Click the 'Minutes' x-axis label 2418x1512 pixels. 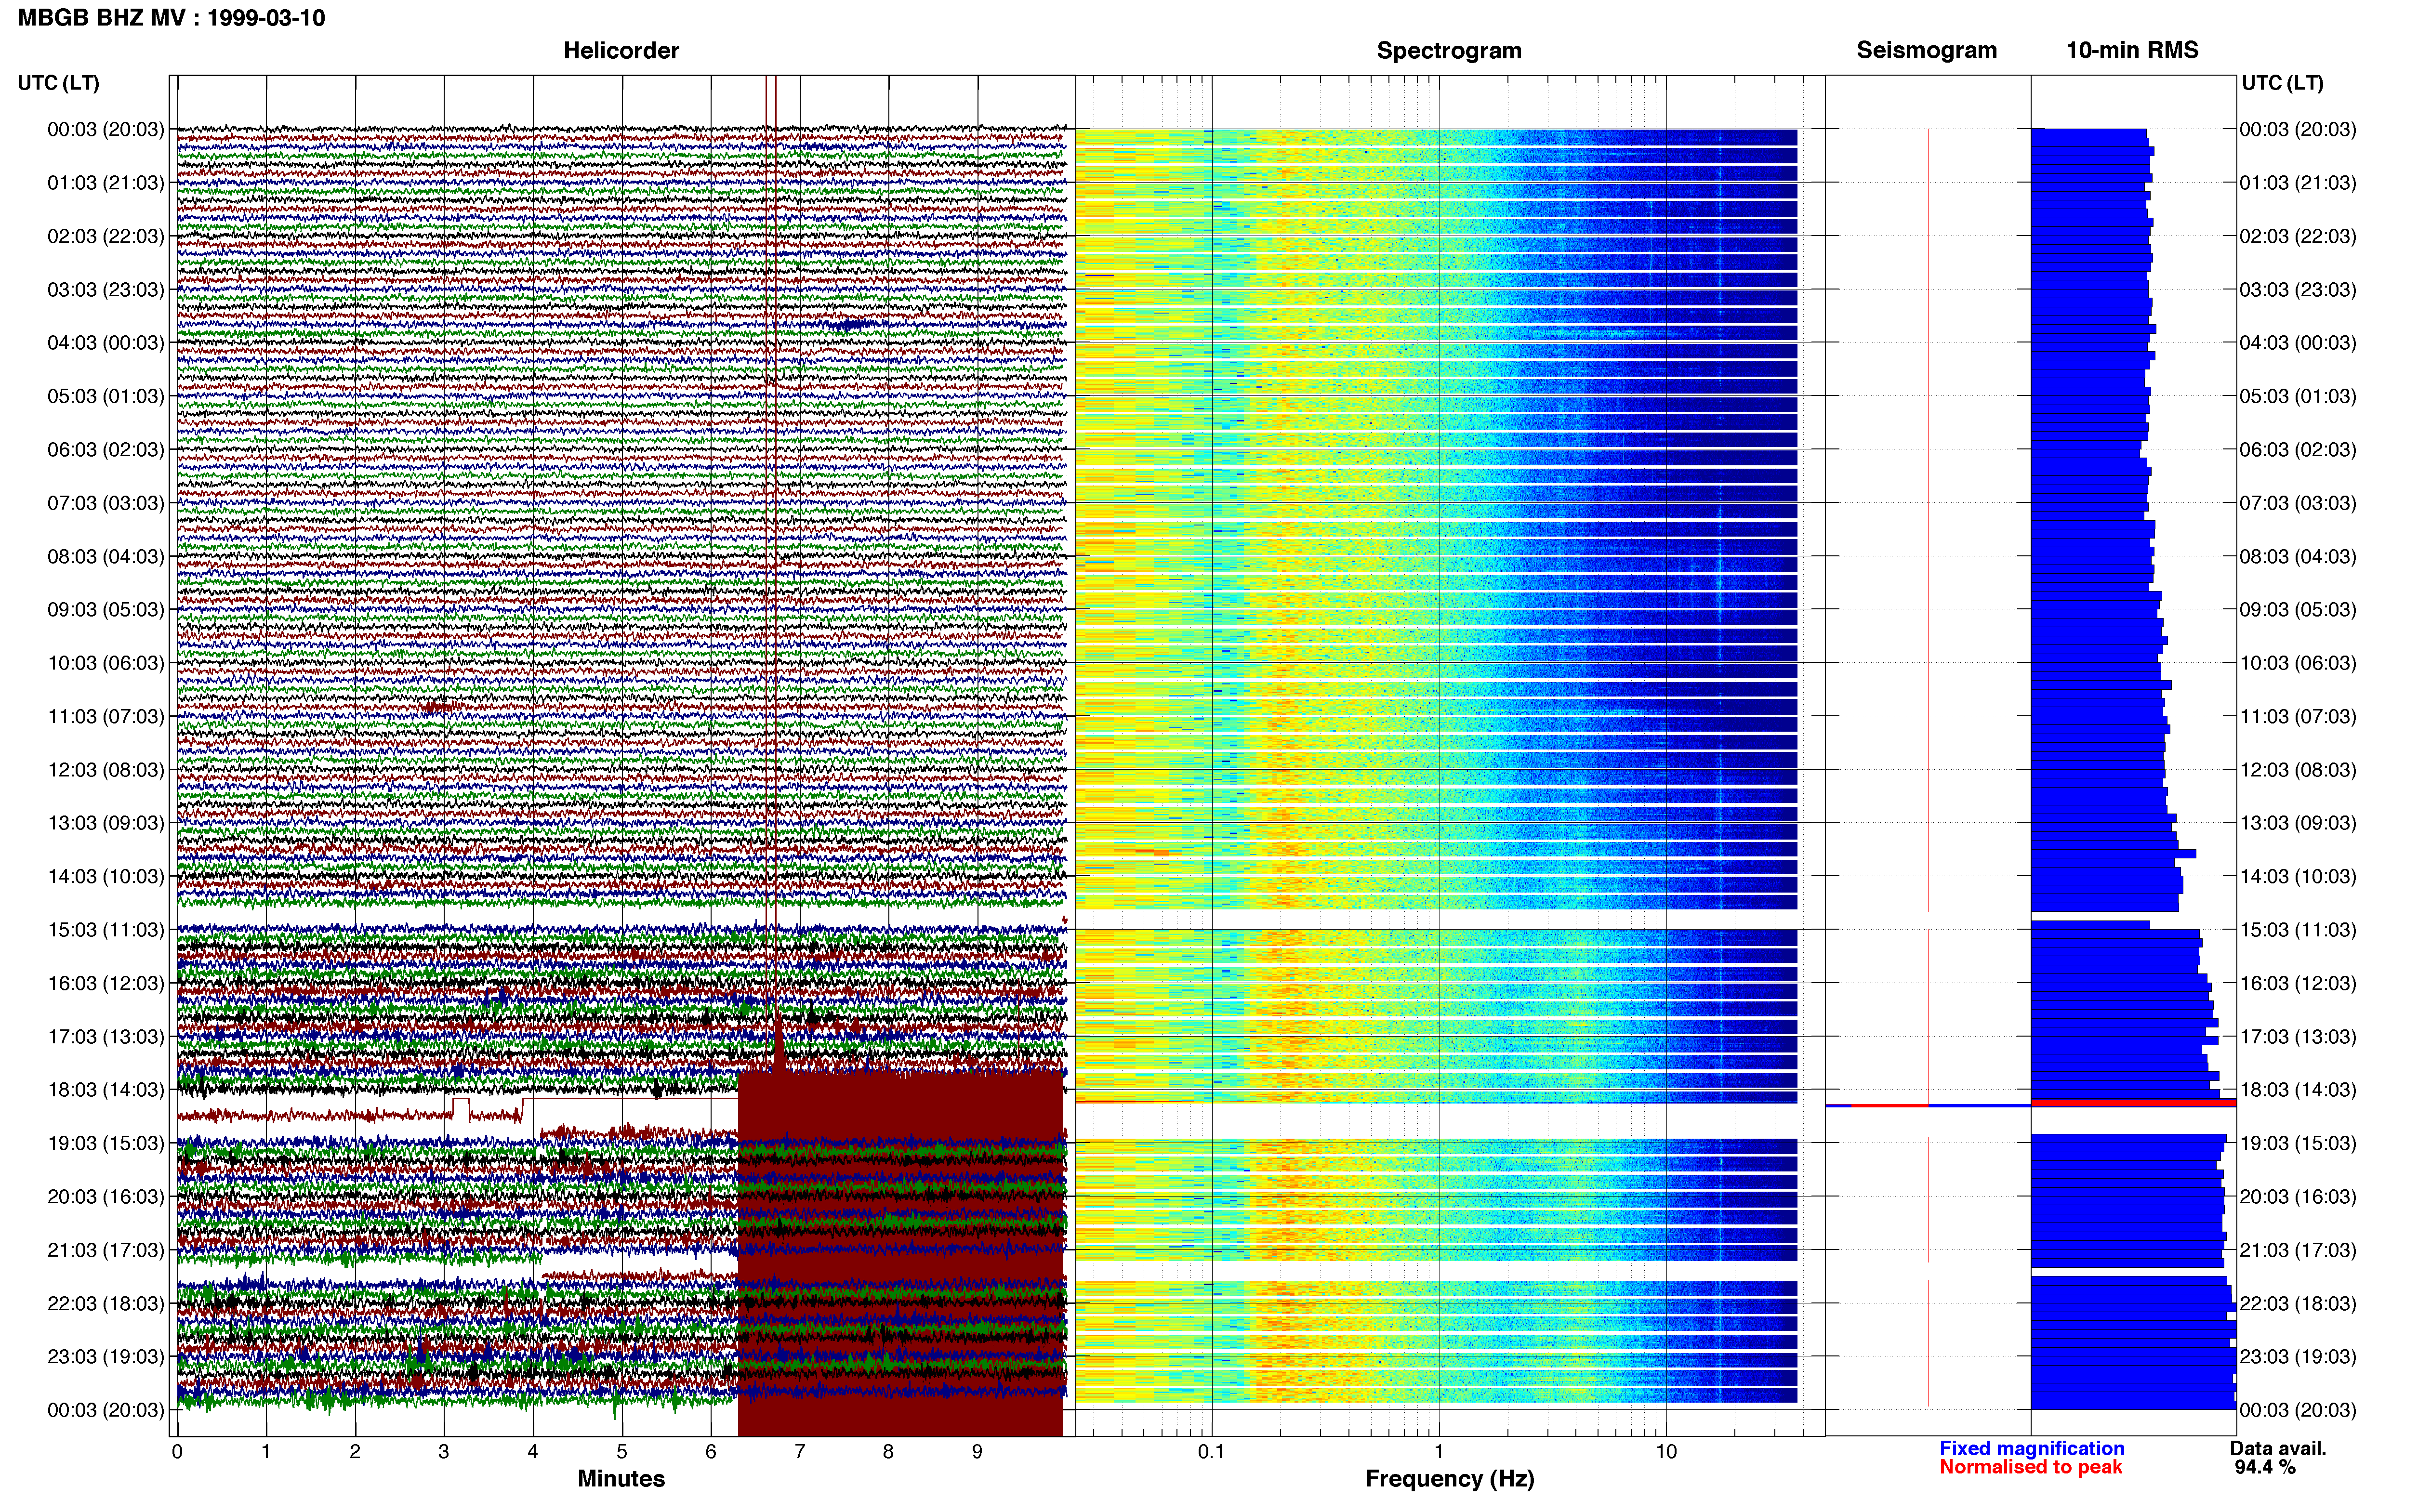coord(621,1478)
